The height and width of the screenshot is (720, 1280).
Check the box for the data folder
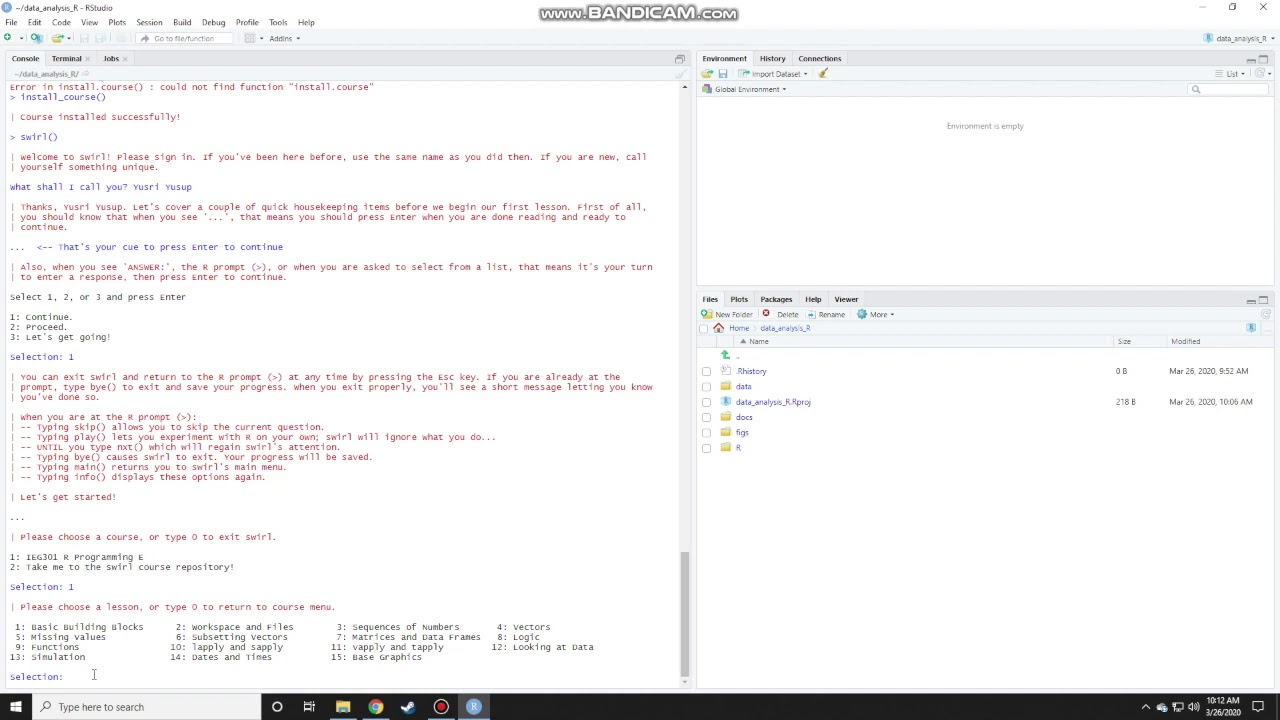coord(707,387)
